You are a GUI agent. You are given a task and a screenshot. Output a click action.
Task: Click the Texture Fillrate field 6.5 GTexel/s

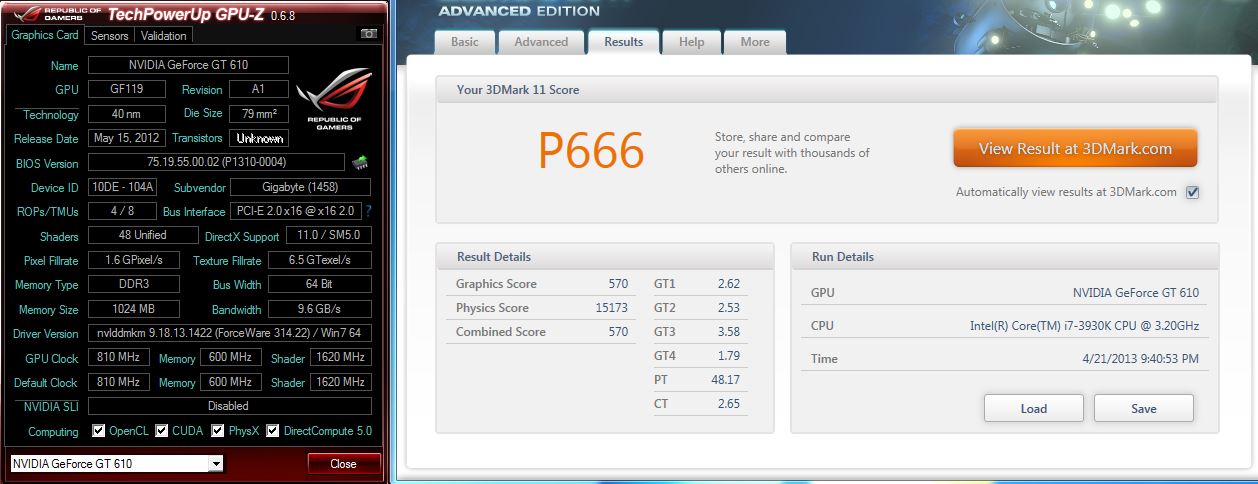319,260
